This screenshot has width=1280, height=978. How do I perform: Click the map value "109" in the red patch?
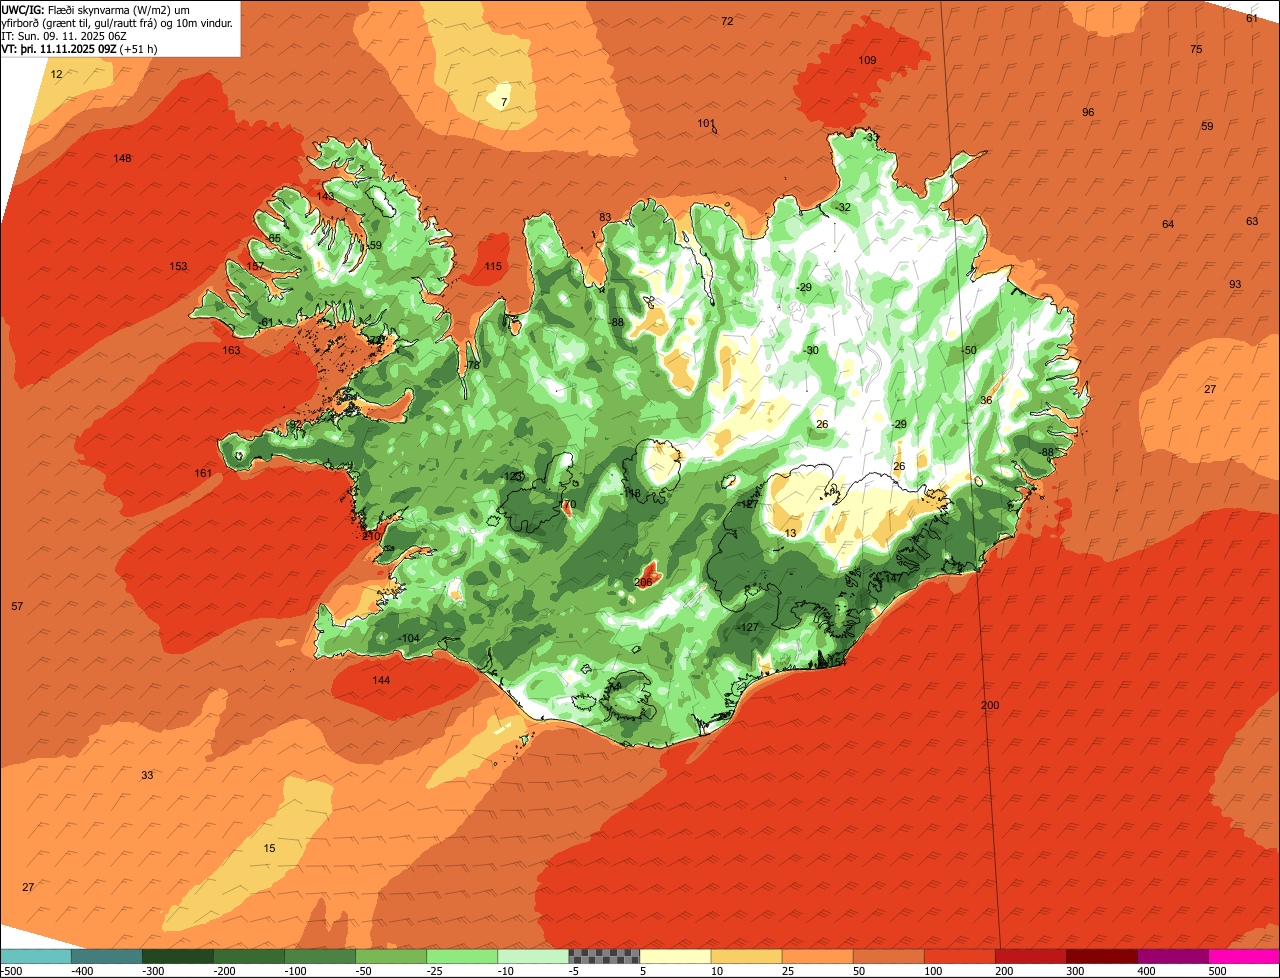pos(867,60)
